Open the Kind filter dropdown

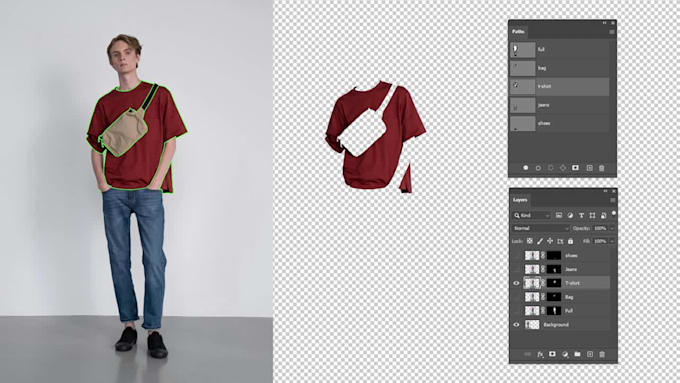532,215
